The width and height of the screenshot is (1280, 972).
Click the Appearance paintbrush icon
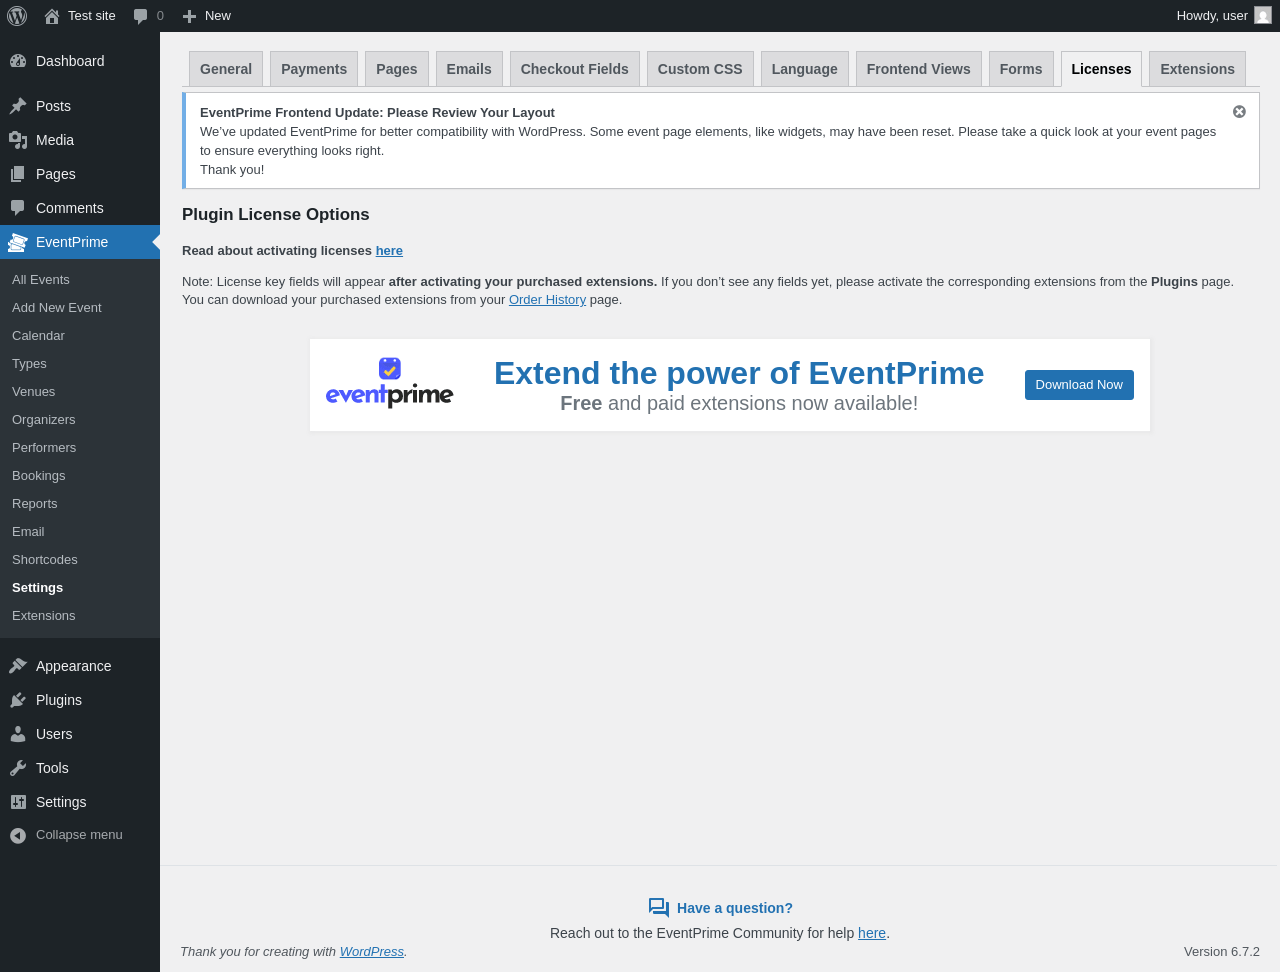click(x=18, y=666)
